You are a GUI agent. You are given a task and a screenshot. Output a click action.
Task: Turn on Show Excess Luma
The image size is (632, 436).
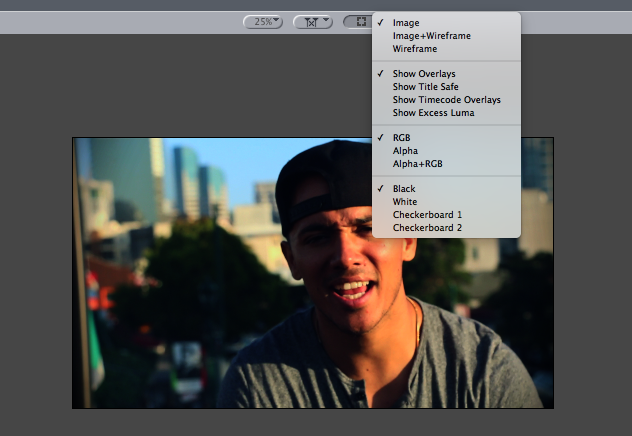[x=446, y=113]
